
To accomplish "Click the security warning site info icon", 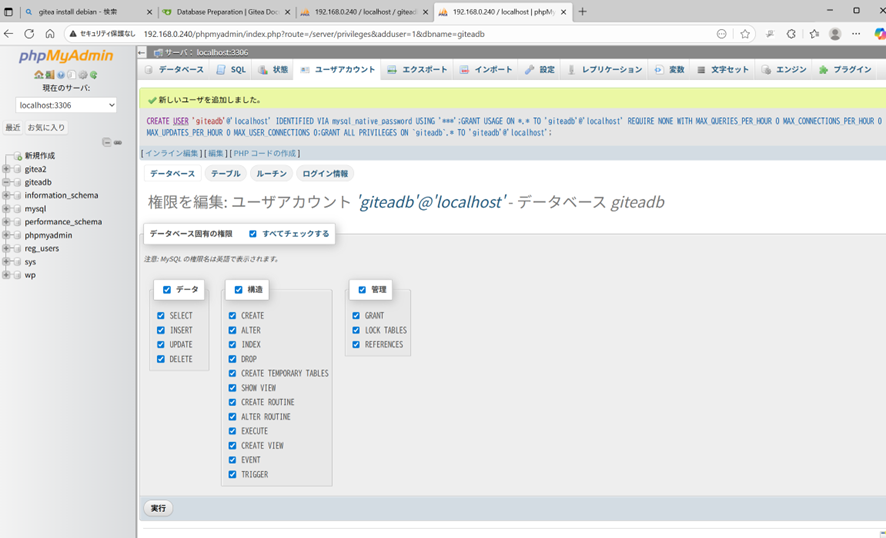I will (x=102, y=34).
